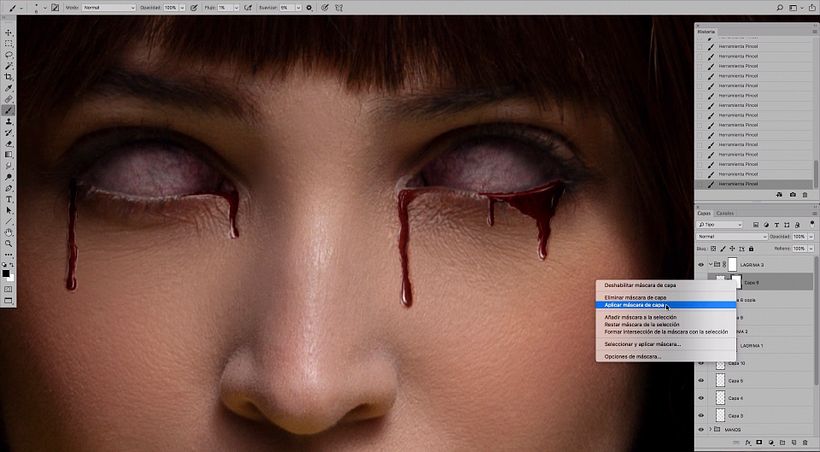Select the Lasso tool
The width and height of the screenshot is (820, 452).
pyautogui.click(x=8, y=54)
